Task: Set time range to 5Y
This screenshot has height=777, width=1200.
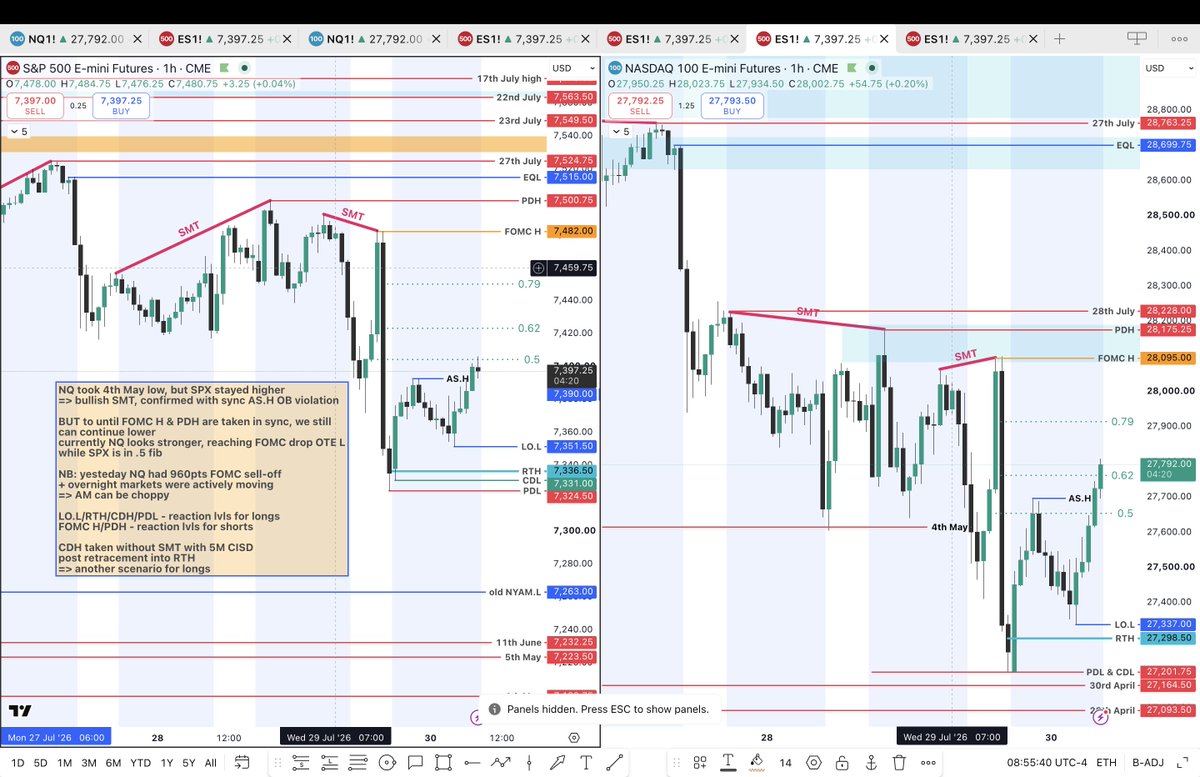Action: (x=189, y=762)
